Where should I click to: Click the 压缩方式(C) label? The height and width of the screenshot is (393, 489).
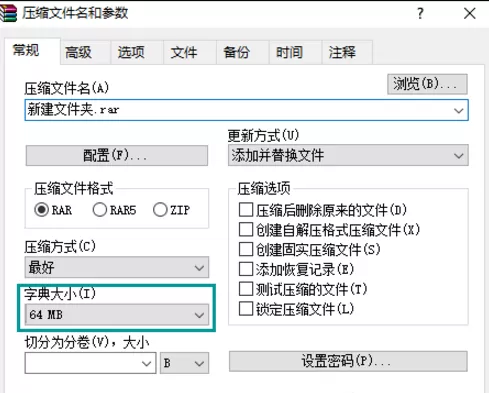60,247
